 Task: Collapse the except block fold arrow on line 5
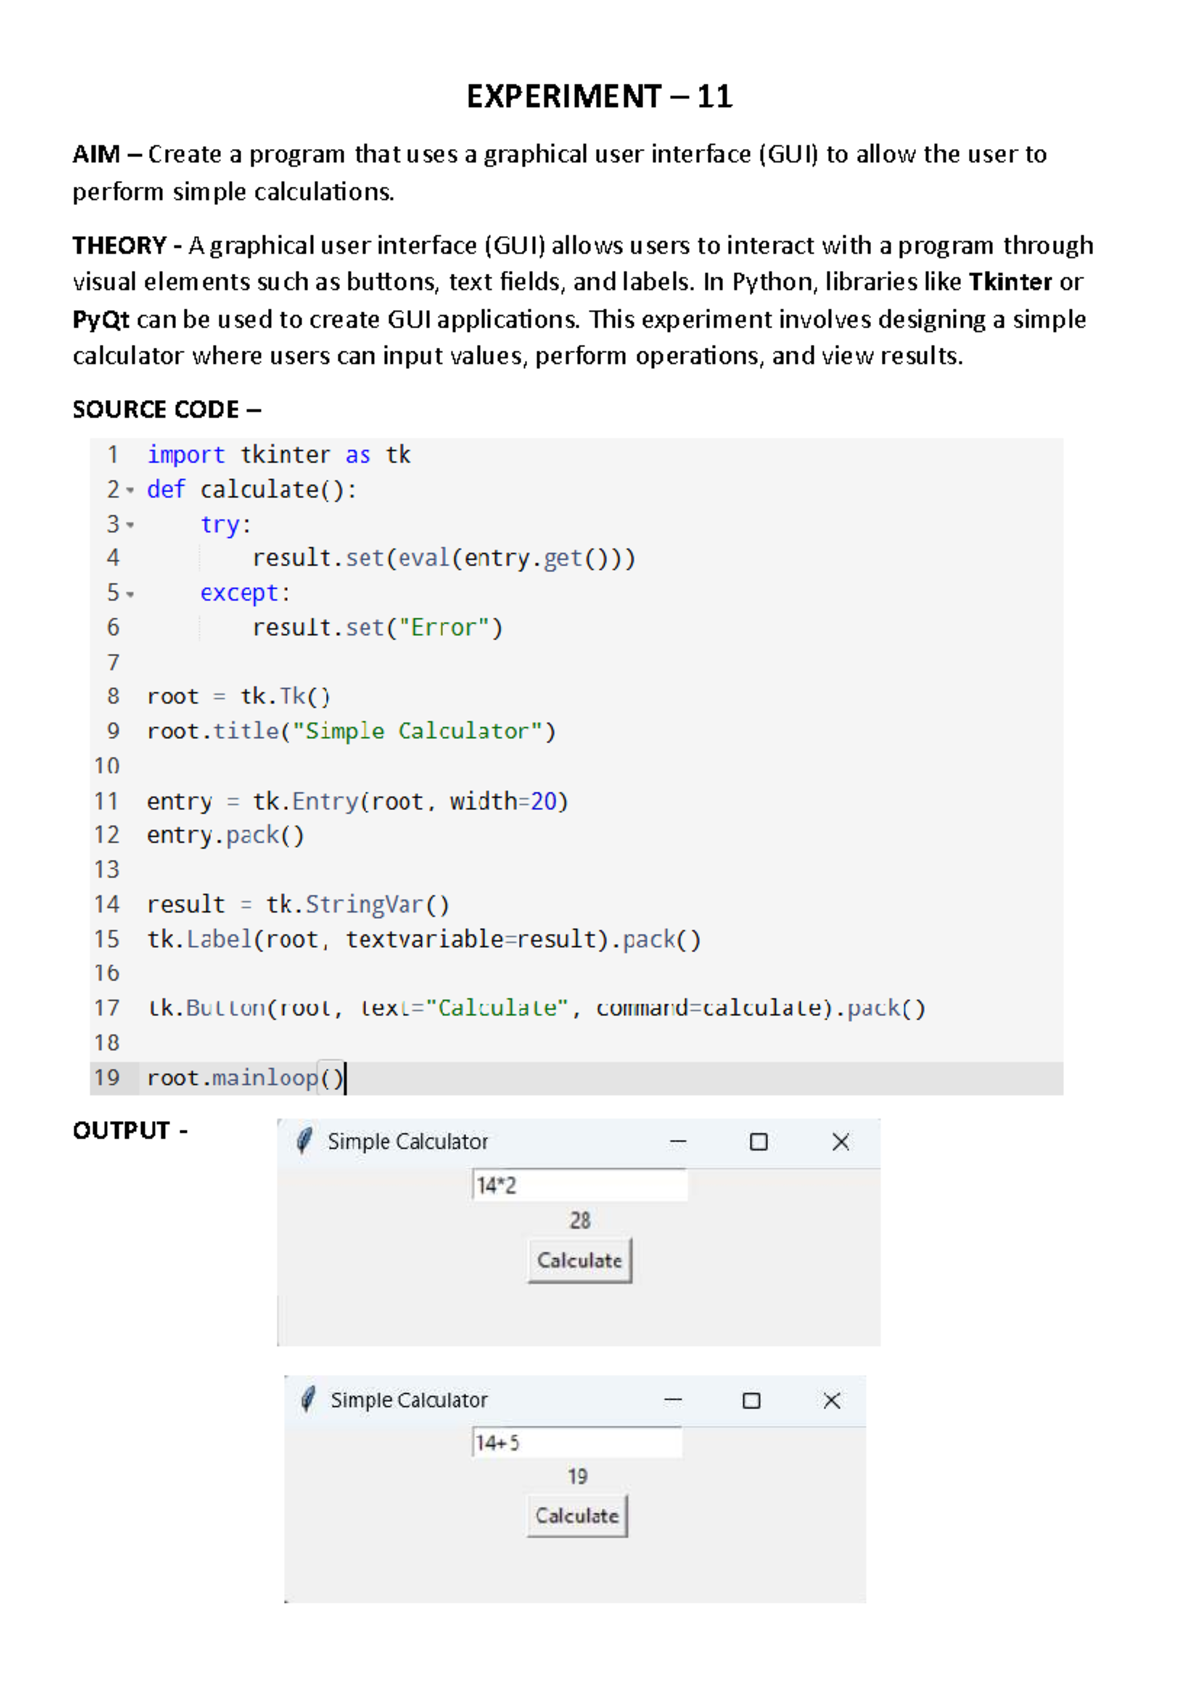coord(130,594)
